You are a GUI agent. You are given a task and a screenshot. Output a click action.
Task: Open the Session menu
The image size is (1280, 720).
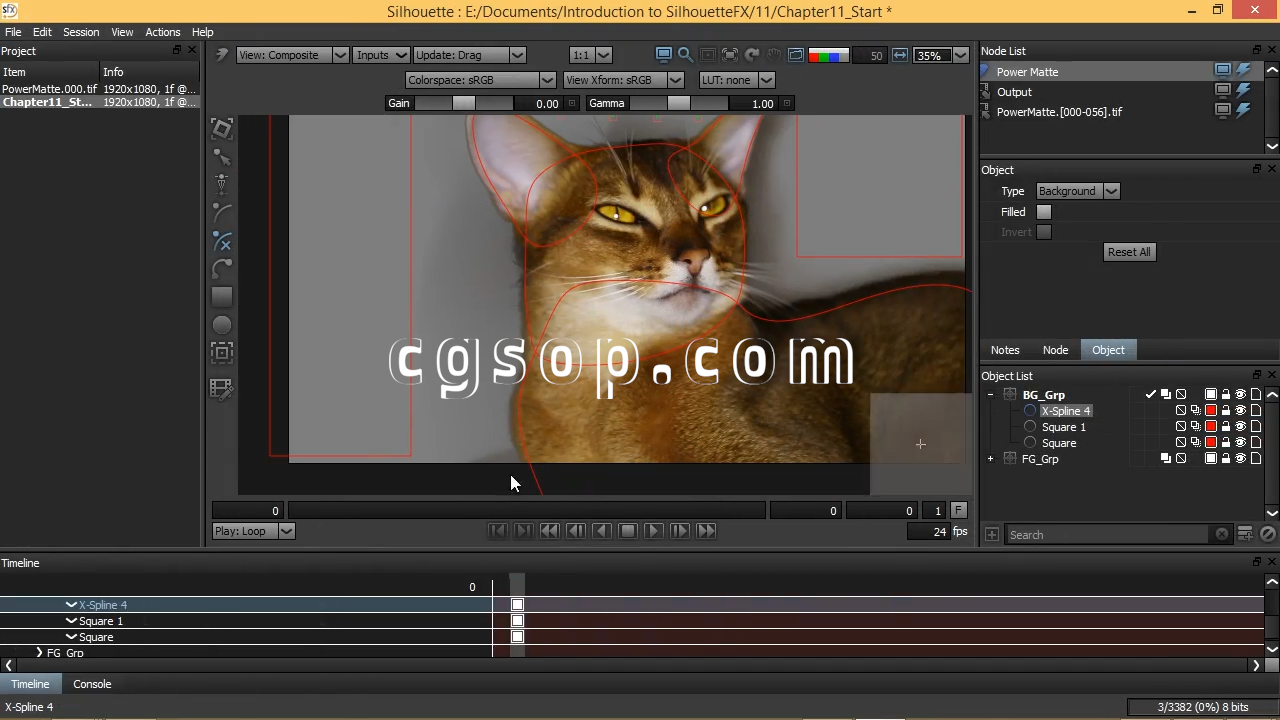(x=81, y=32)
